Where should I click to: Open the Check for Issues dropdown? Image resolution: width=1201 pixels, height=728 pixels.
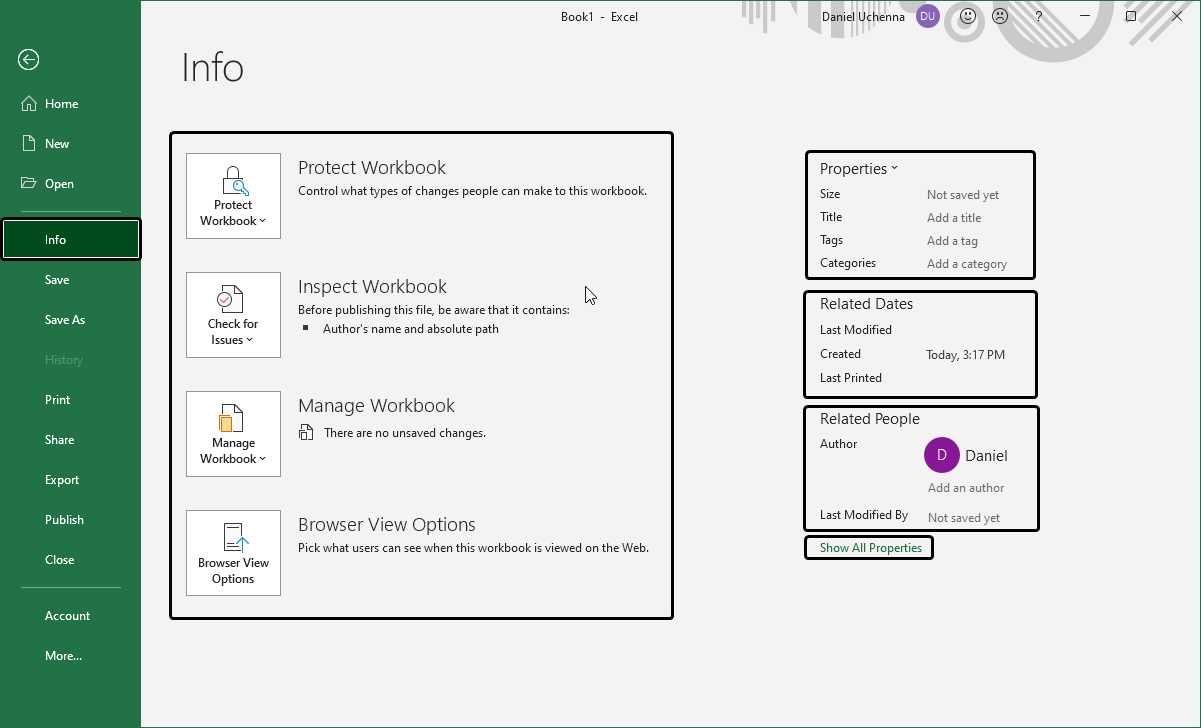(233, 315)
